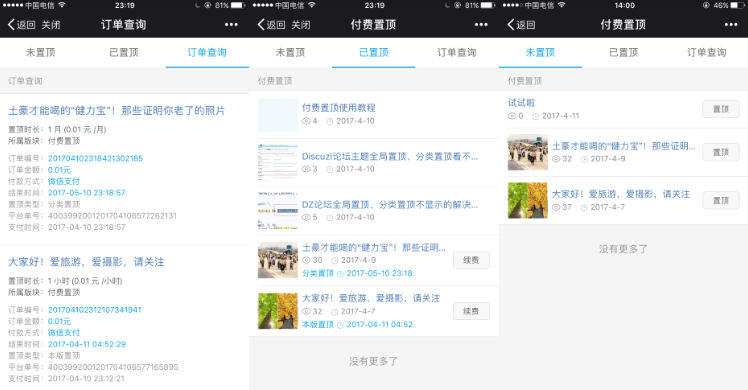Click 本版置顶 label under 大家好 post

(x=318, y=324)
